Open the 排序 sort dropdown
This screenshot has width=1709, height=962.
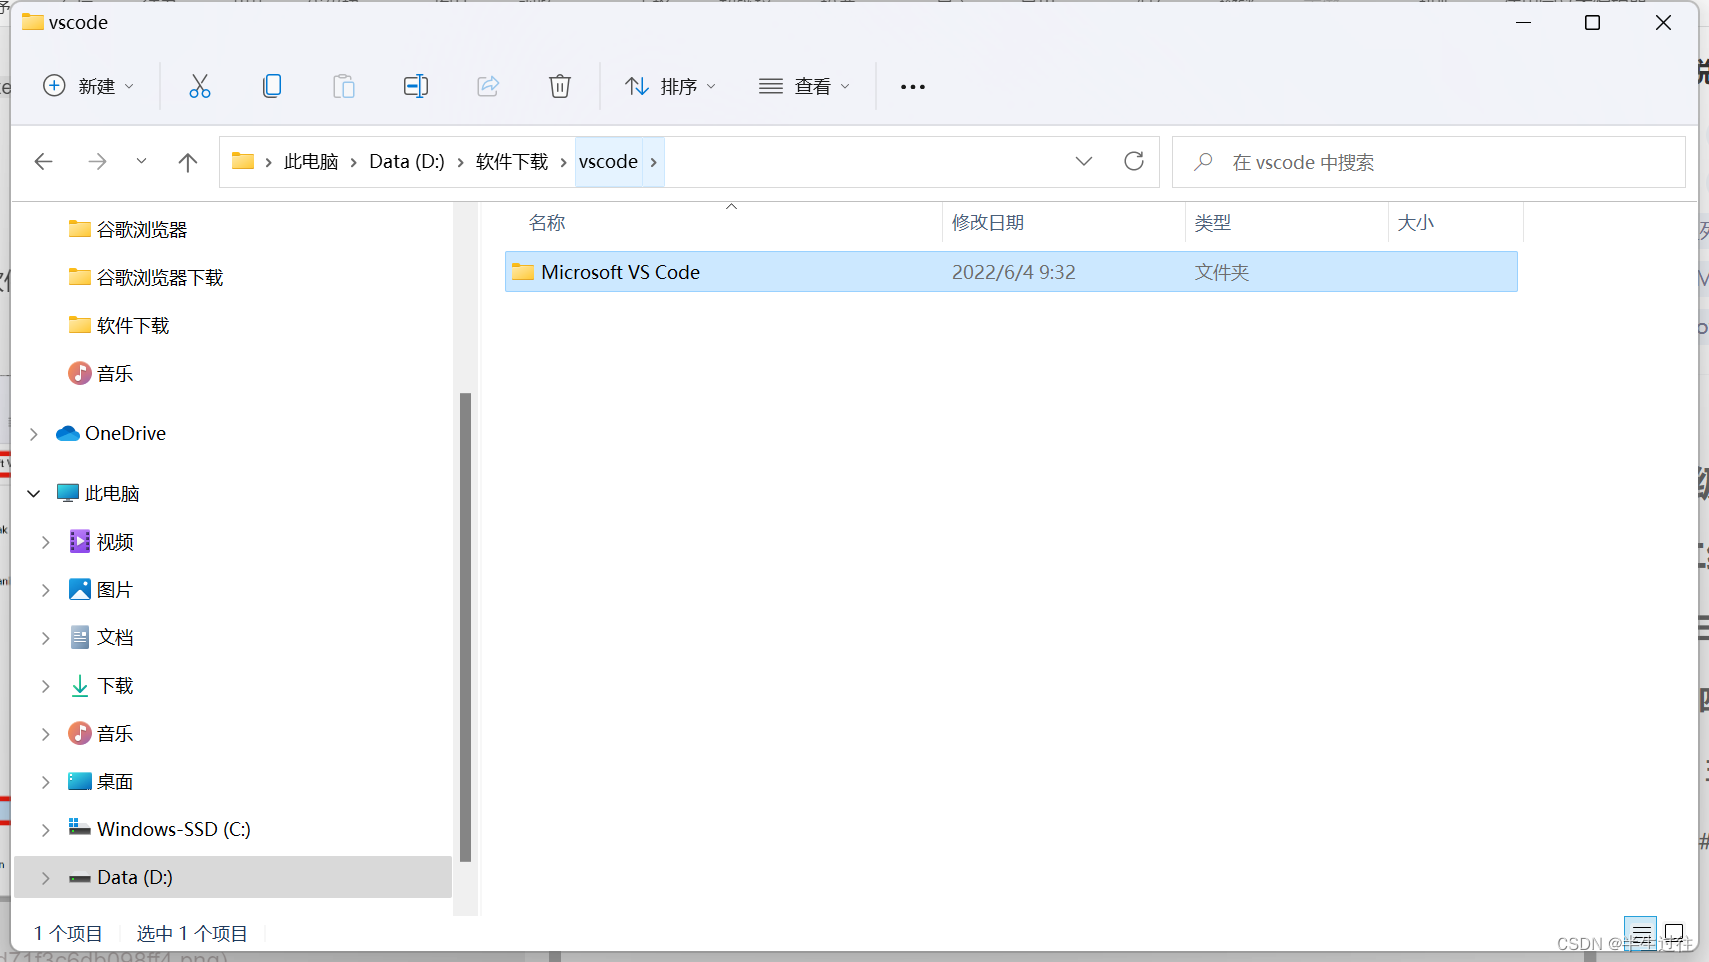[671, 87]
